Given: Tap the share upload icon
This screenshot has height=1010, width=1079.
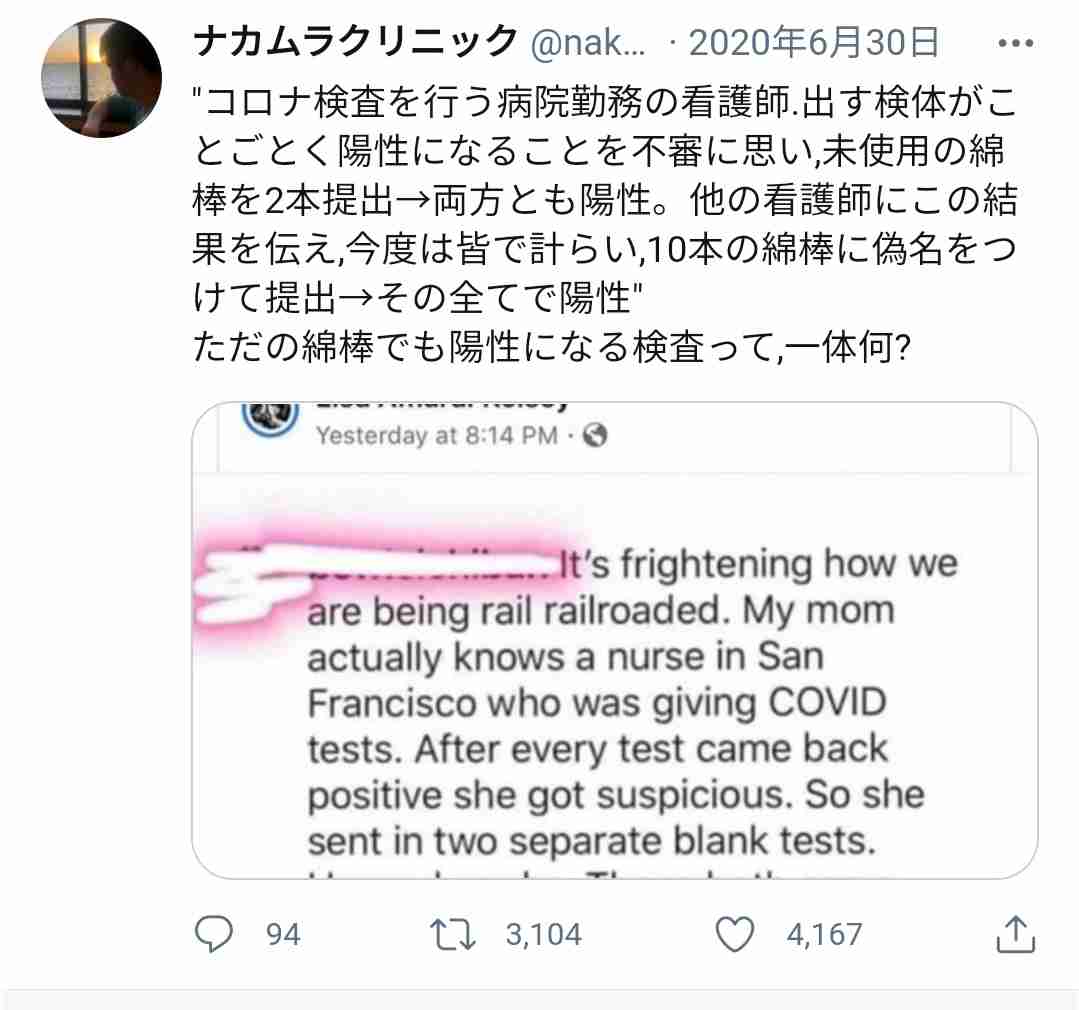Looking at the screenshot, I should coord(1016,934).
